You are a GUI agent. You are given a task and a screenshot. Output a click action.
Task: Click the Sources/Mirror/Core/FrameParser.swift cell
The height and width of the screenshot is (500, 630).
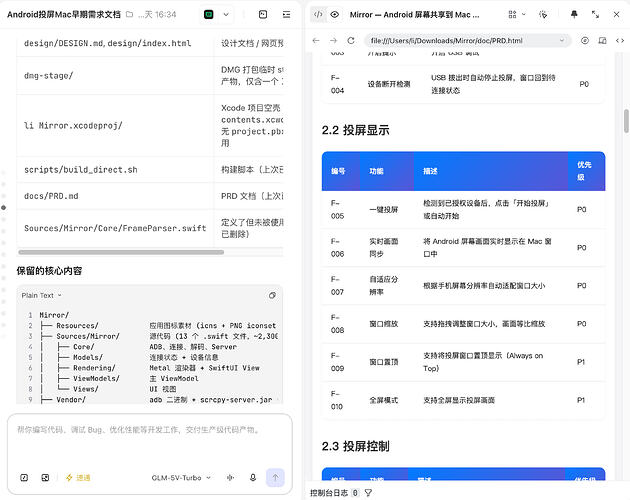(x=115, y=228)
